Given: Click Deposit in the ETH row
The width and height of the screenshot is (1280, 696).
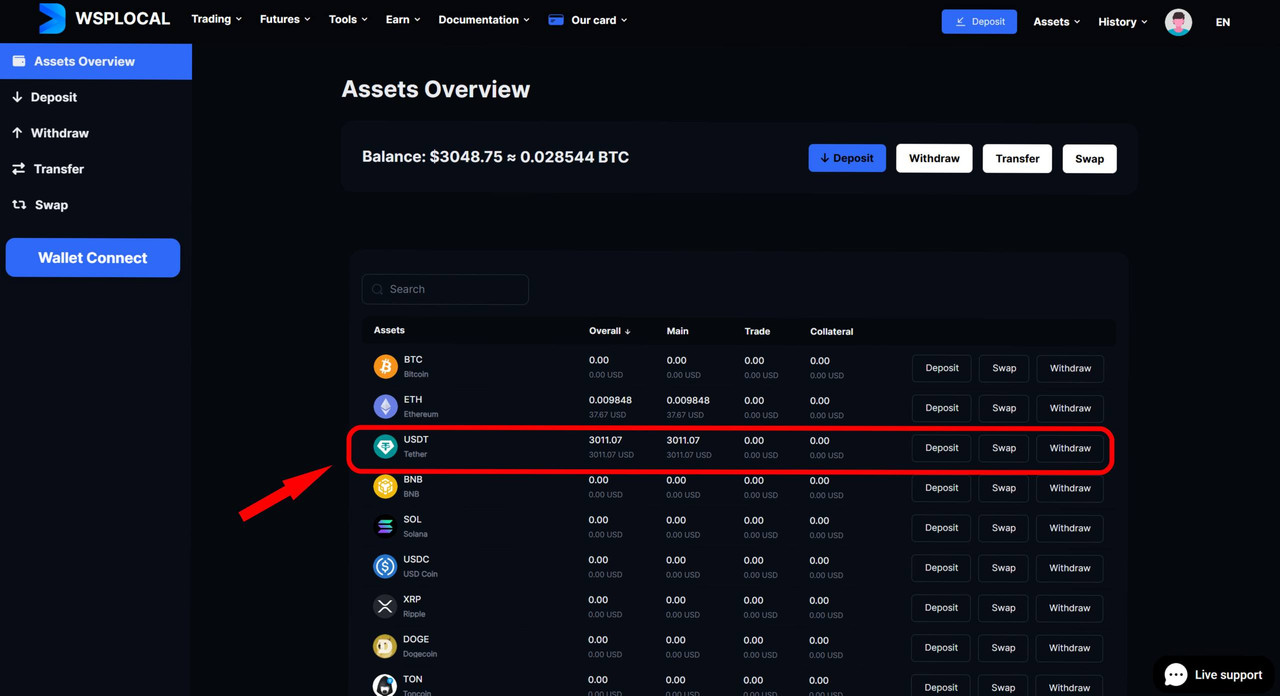Looking at the screenshot, I should point(941,408).
